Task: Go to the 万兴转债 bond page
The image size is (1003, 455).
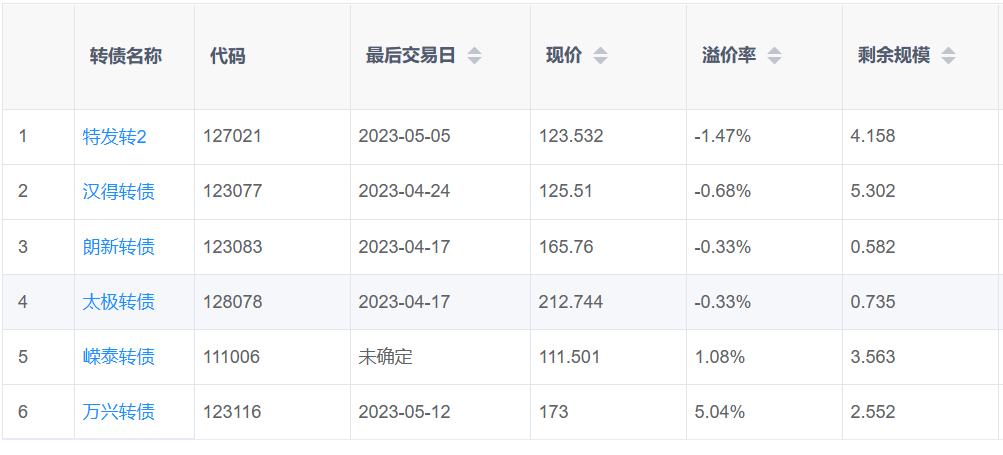Action: click(118, 411)
